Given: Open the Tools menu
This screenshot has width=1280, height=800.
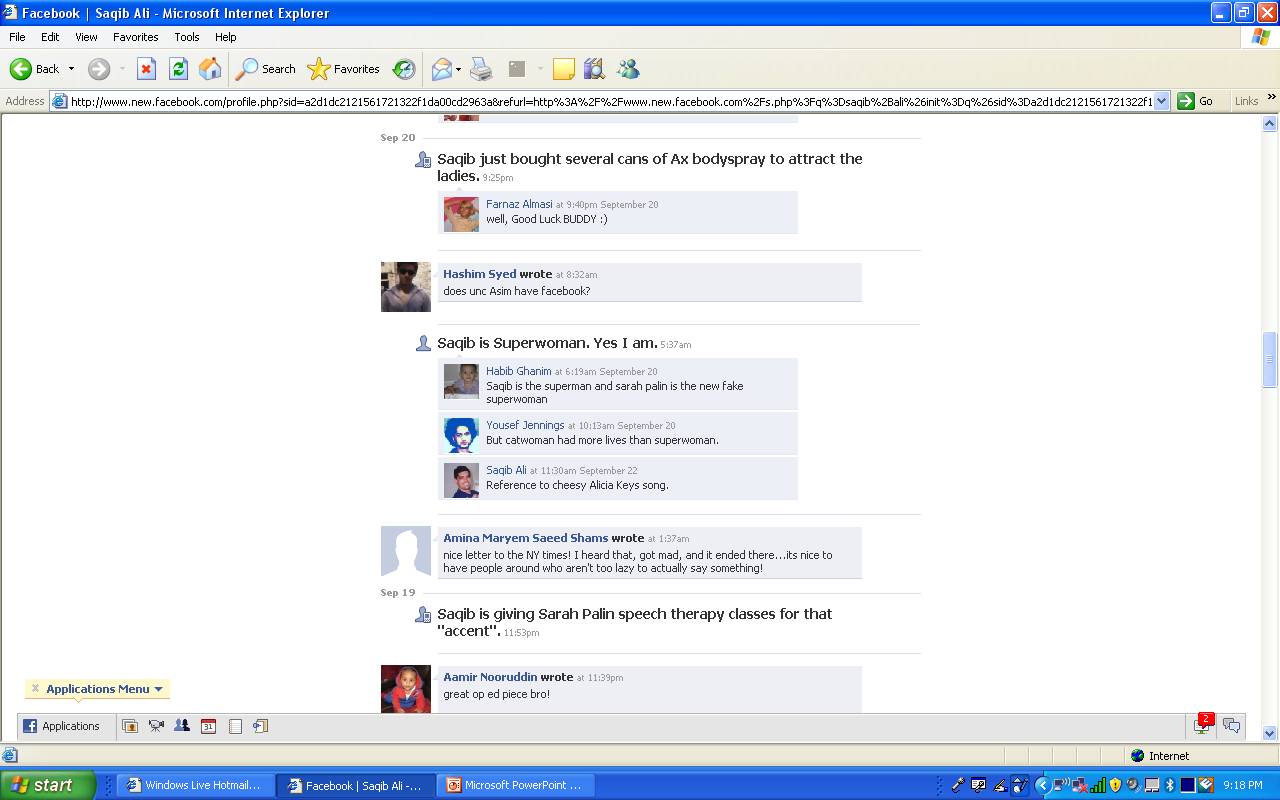Looking at the screenshot, I should (187, 37).
